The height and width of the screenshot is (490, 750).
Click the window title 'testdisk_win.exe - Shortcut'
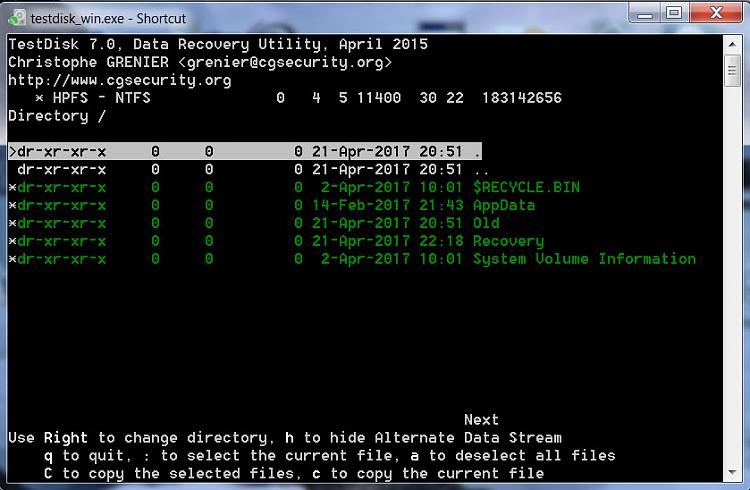(108, 18)
